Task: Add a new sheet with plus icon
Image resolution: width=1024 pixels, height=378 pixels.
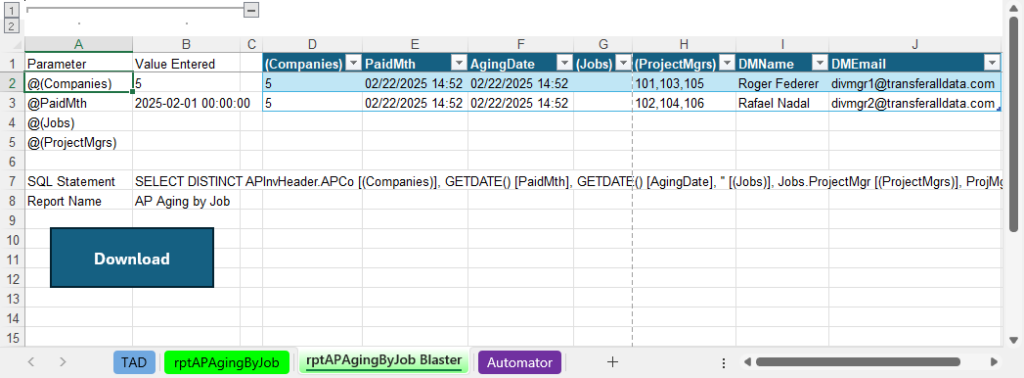Action: point(612,362)
